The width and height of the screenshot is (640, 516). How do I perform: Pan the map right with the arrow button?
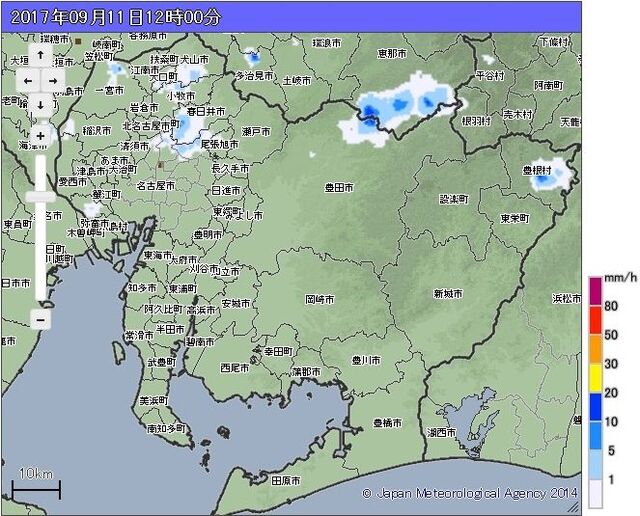53,81
